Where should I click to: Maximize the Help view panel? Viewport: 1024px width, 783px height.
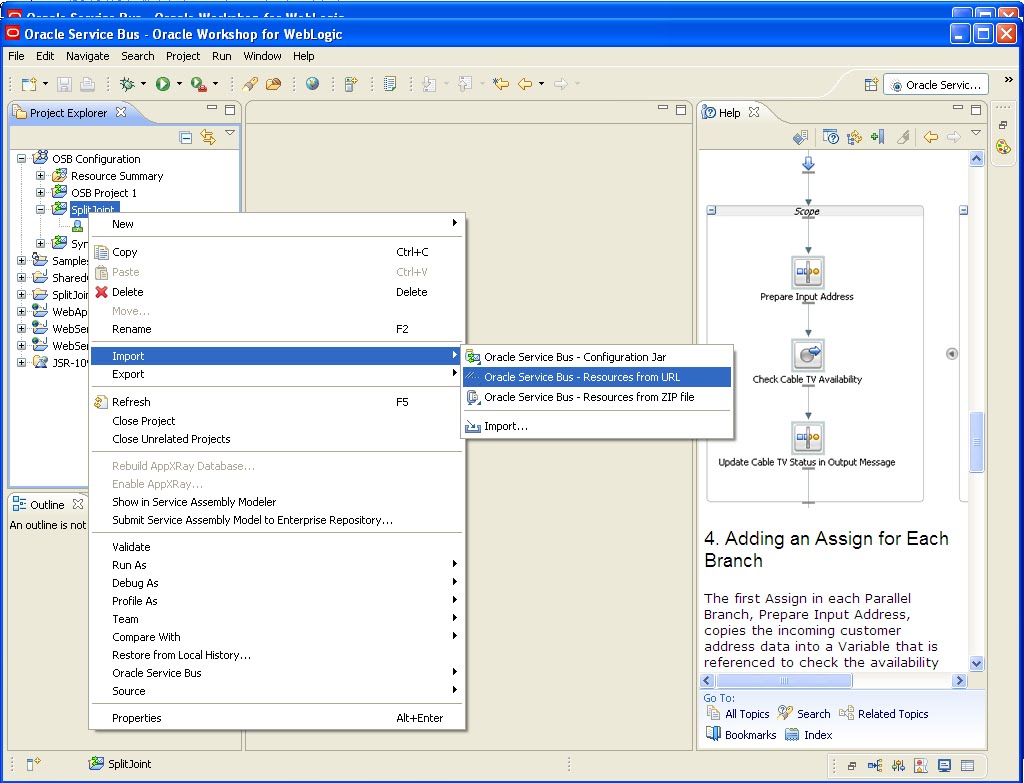click(x=976, y=109)
